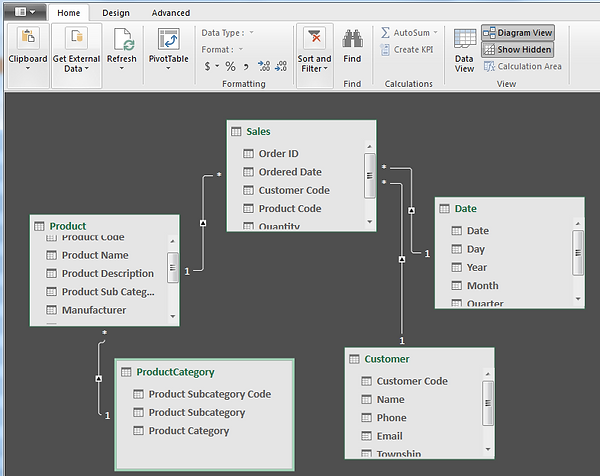Select relationship arrow between Product and ProductCategory

click(99, 378)
